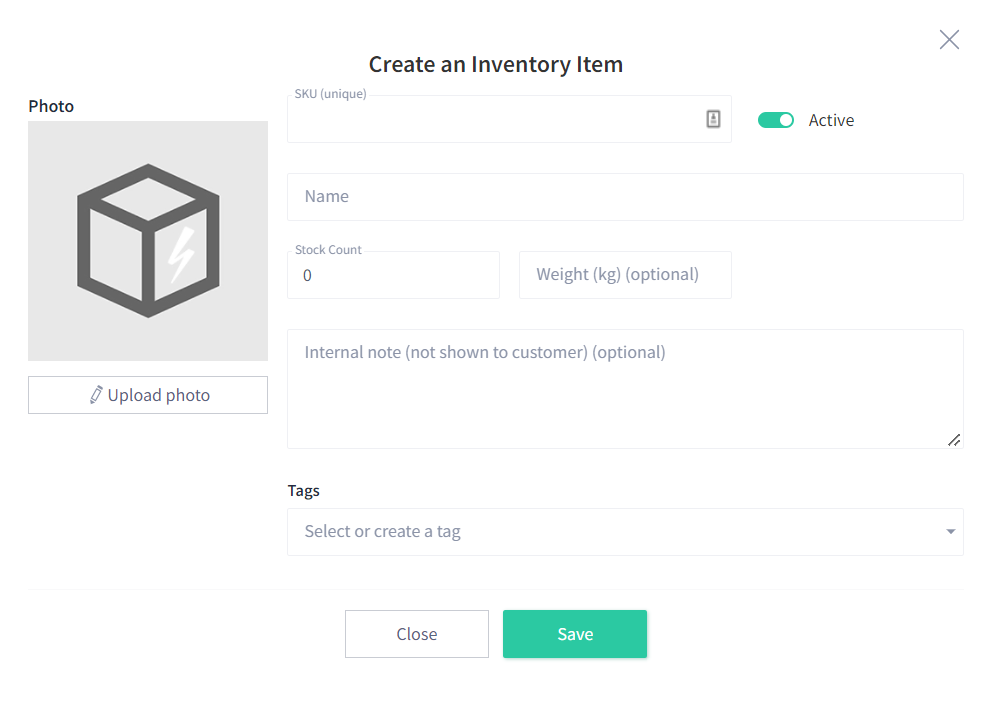Click the Select or create a tag box
The width and height of the screenshot is (996, 709).
click(x=625, y=532)
